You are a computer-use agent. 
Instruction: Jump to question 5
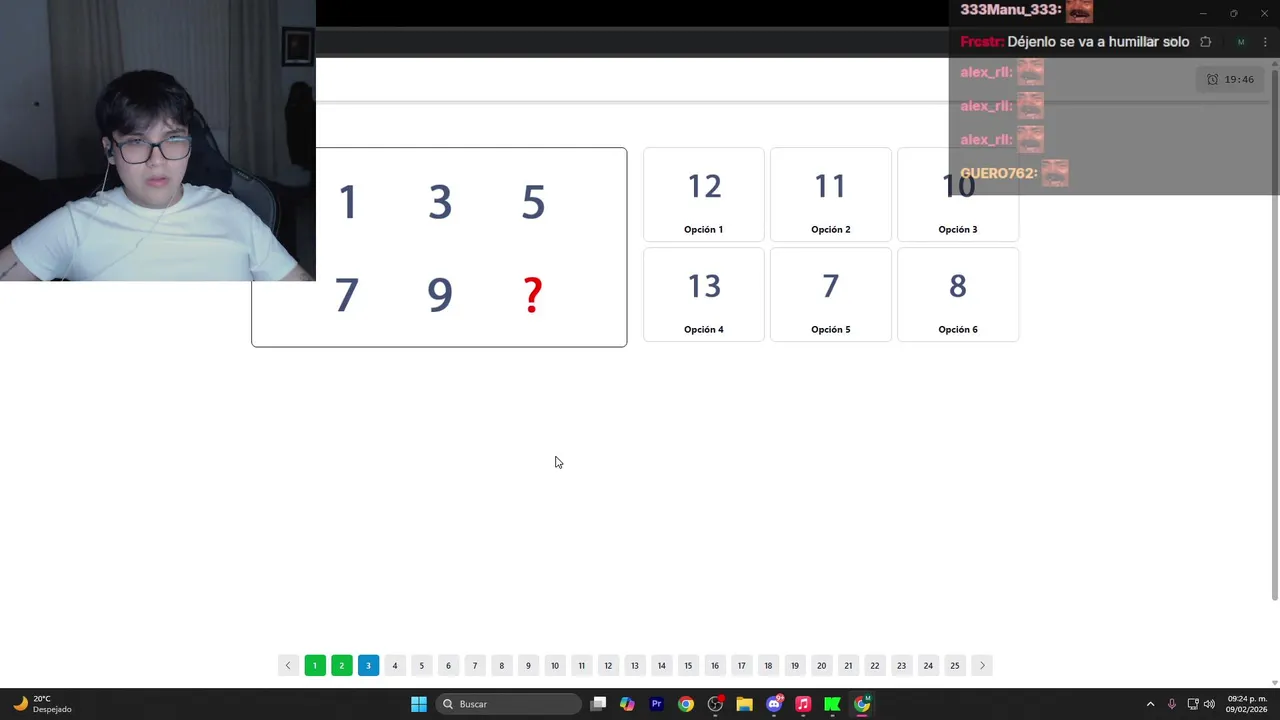[421, 665]
